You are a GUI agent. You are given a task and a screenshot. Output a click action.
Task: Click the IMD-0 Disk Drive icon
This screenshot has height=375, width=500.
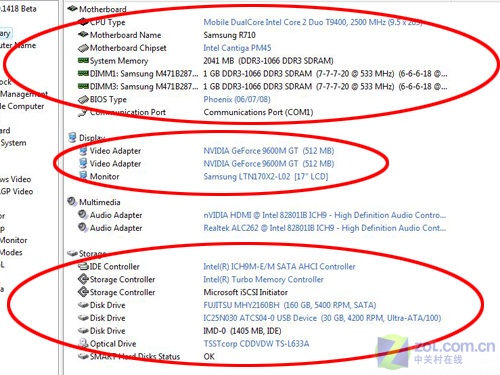[x=83, y=331]
